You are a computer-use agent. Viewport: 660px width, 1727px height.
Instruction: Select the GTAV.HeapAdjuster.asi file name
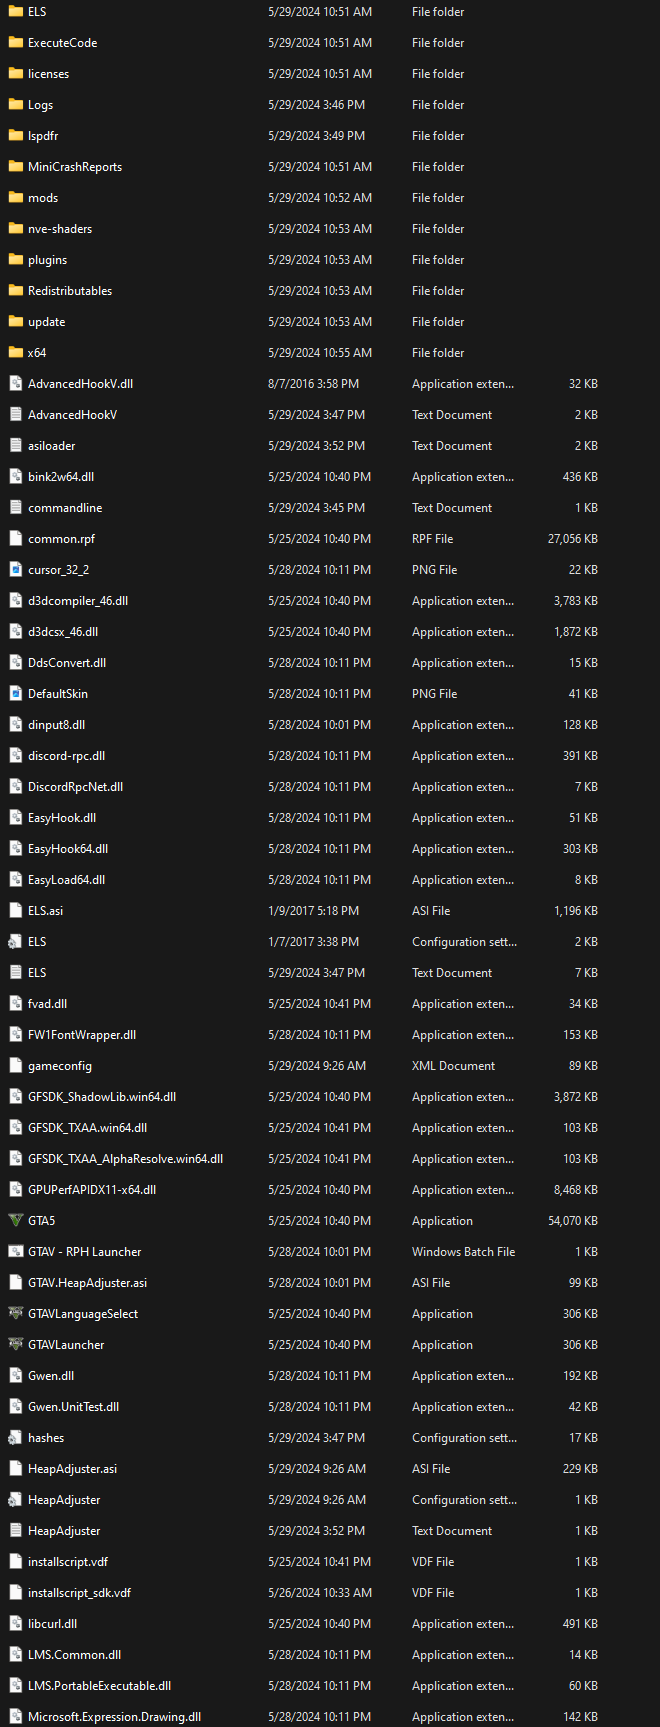[x=87, y=1283]
